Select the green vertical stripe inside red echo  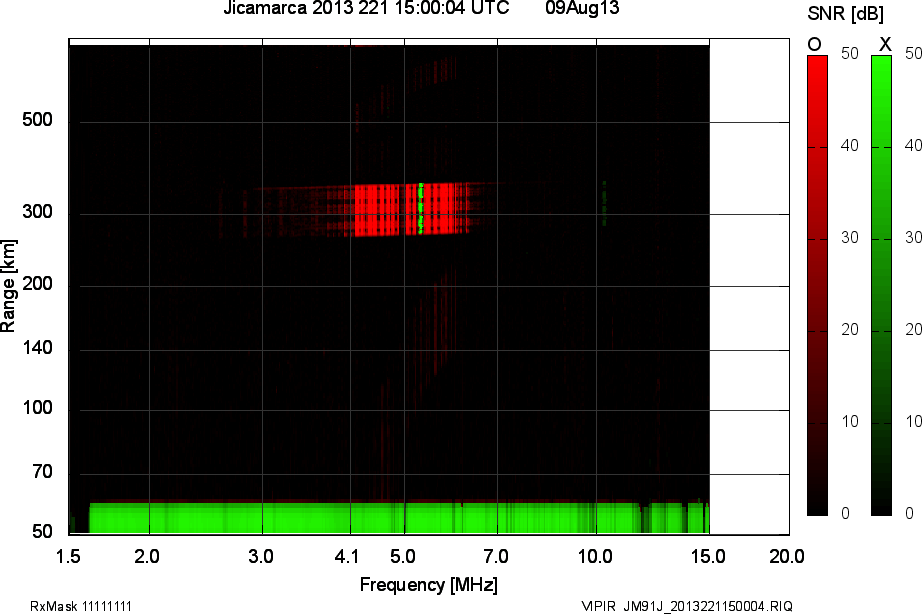(x=421, y=208)
